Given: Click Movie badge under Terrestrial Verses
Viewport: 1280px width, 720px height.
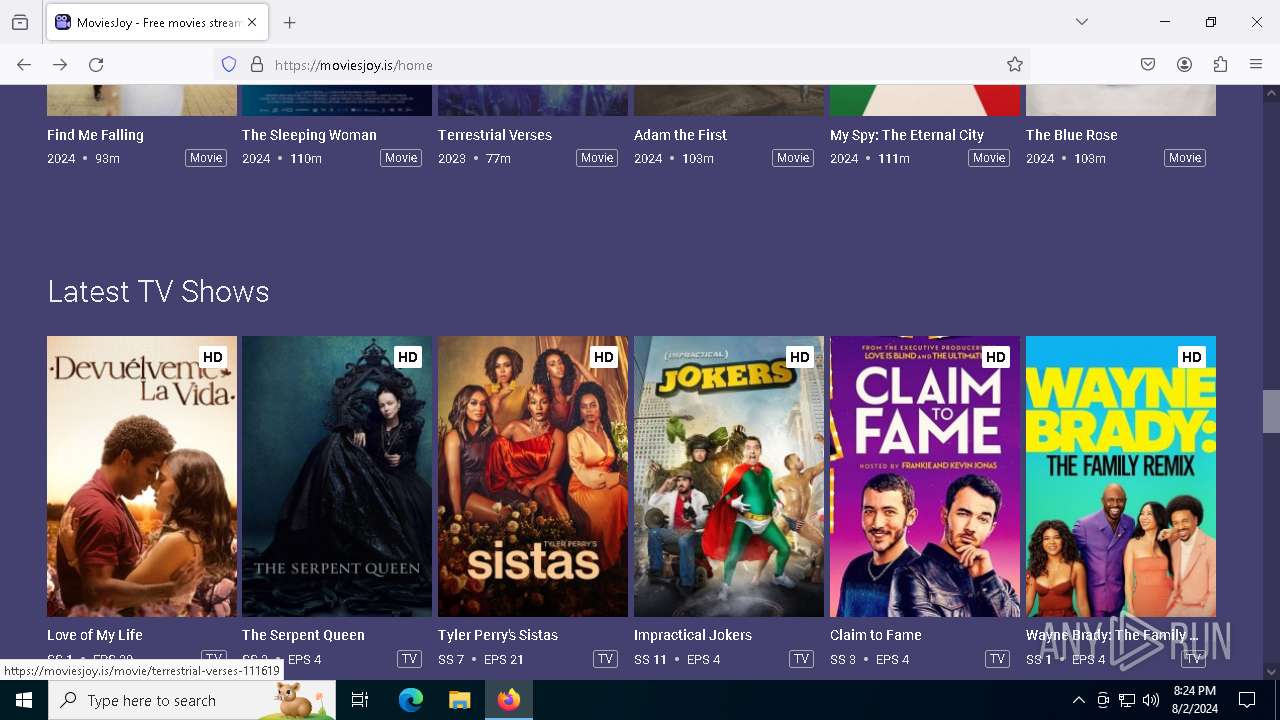Looking at the screenshot, I should tap(597, 158).
